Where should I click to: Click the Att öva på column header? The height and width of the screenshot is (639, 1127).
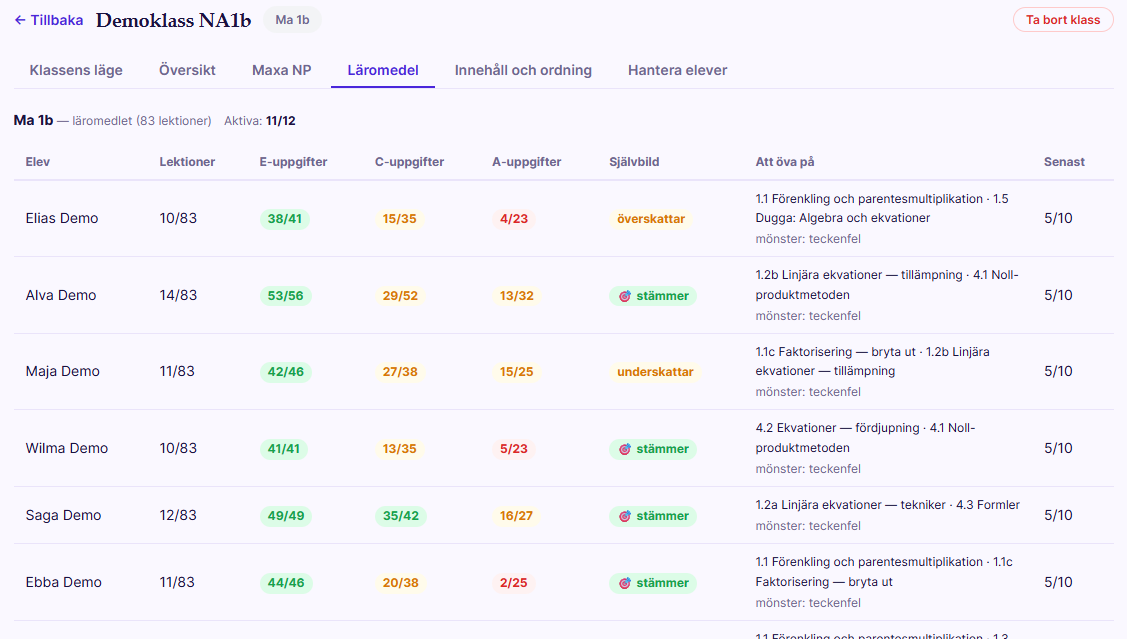pyautogui.click(x=785, y=162)
